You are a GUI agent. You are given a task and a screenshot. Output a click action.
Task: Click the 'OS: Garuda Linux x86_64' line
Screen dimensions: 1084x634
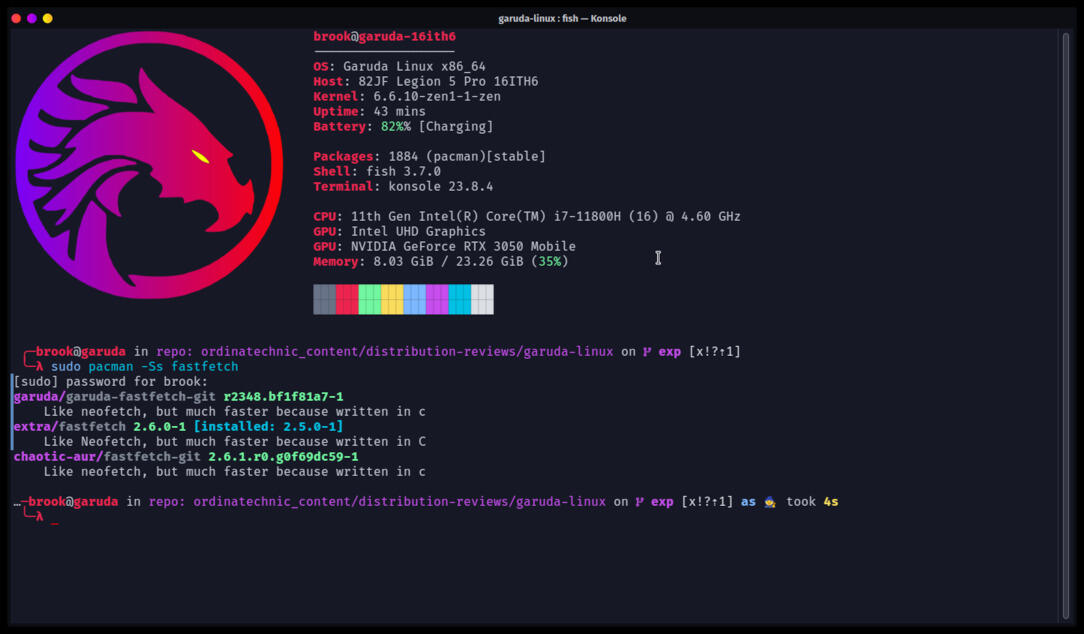pyautogui.click(x=400, y=66)
